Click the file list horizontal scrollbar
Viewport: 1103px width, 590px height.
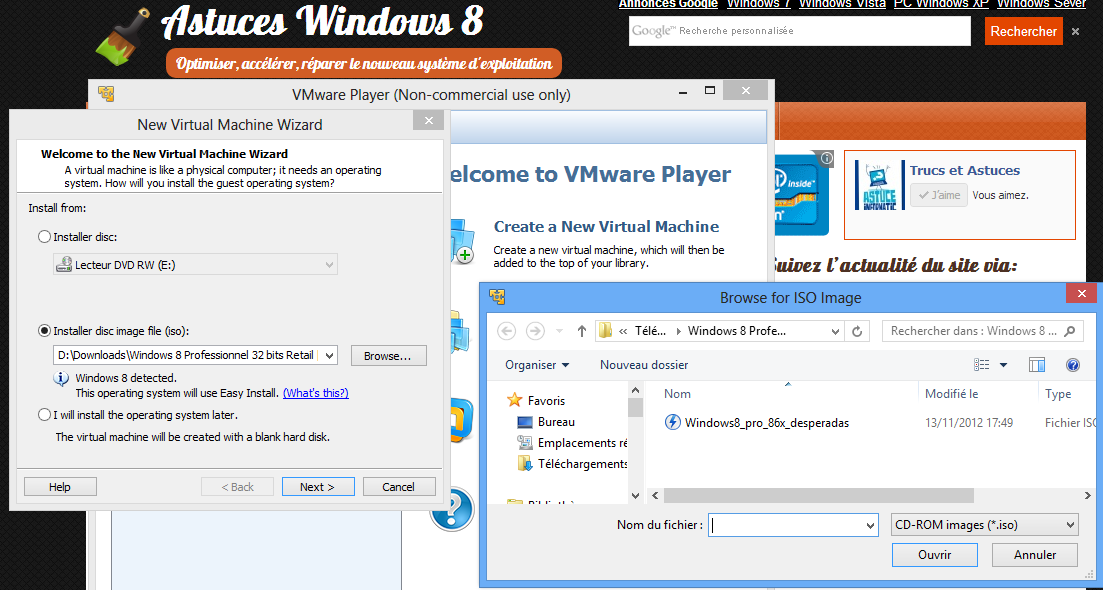pos(819,496)
